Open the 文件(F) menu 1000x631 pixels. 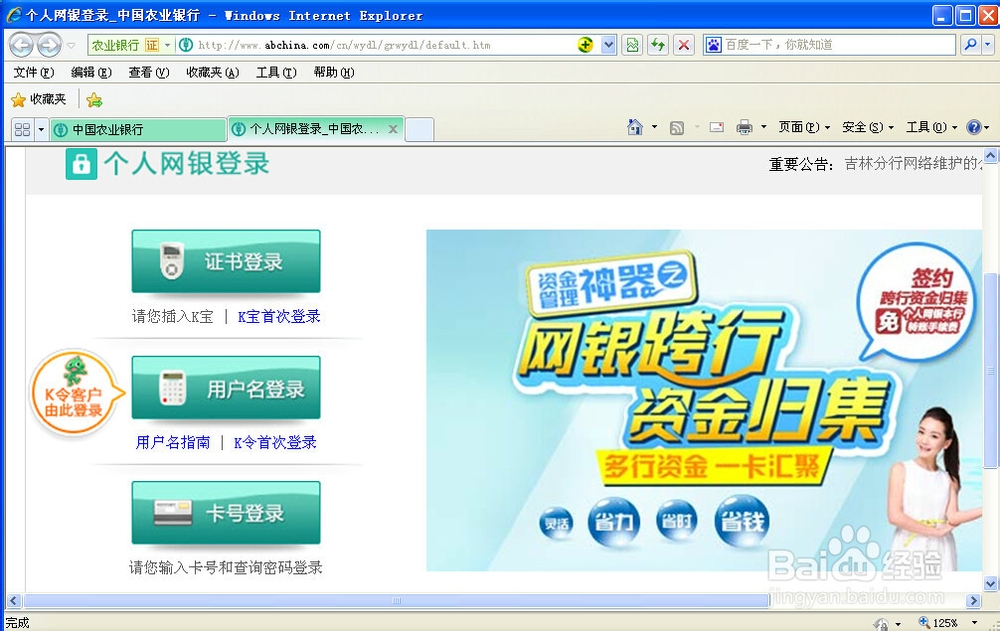click(34, 72)
